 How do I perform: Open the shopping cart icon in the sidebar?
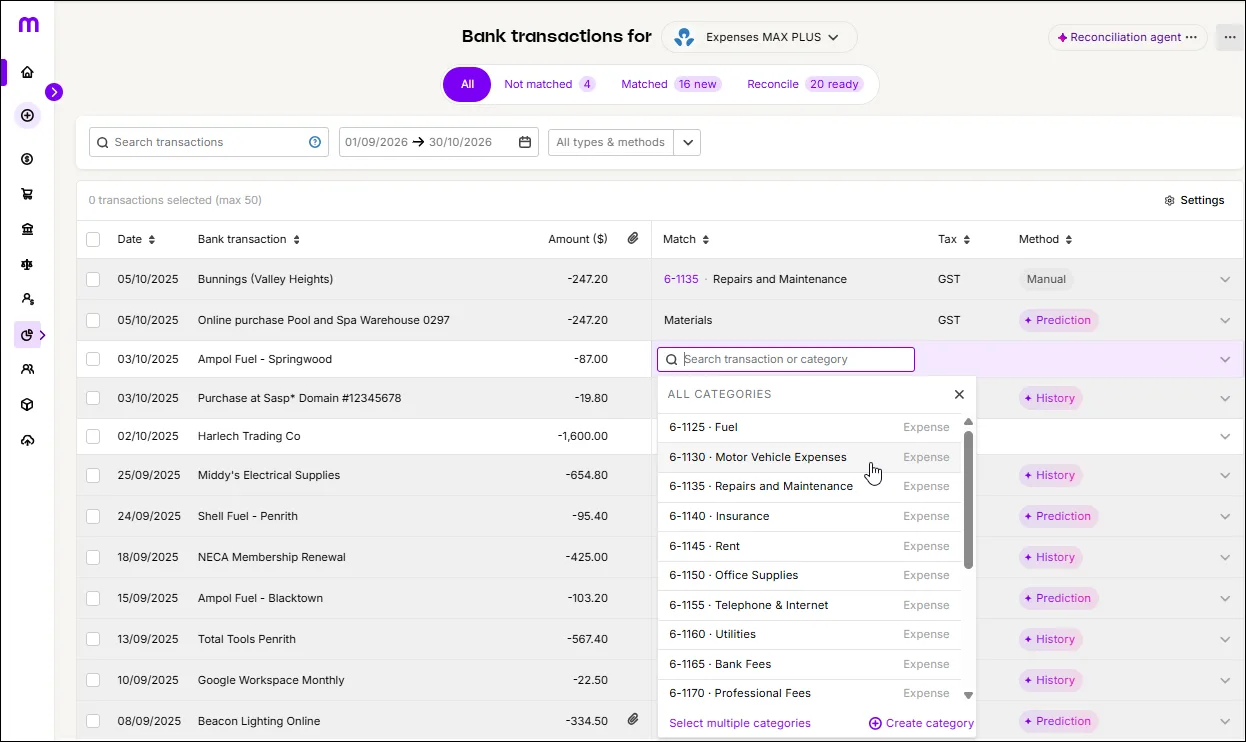pyautogui.click(x=28, y=193)
